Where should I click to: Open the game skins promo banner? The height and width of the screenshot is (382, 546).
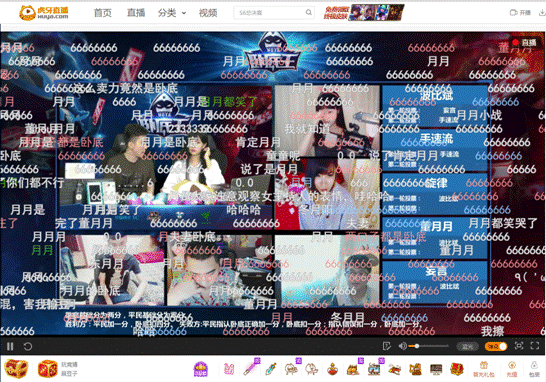tap(364, 12)
